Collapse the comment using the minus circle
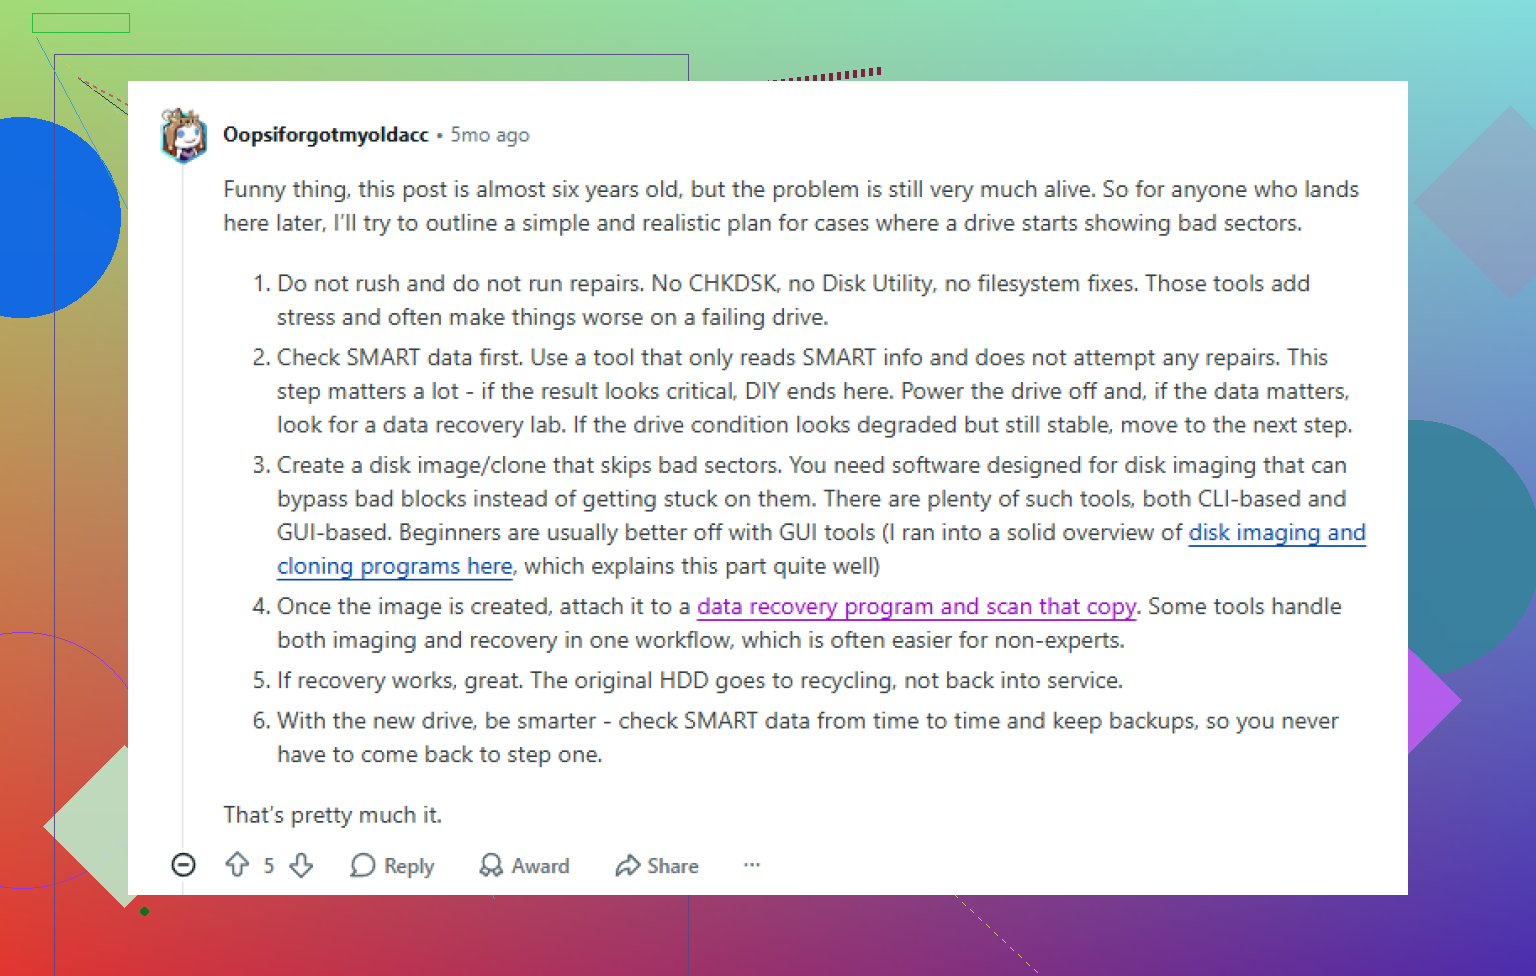The image size is (1536, 976). pyautogui.click(x=184, y=865)
